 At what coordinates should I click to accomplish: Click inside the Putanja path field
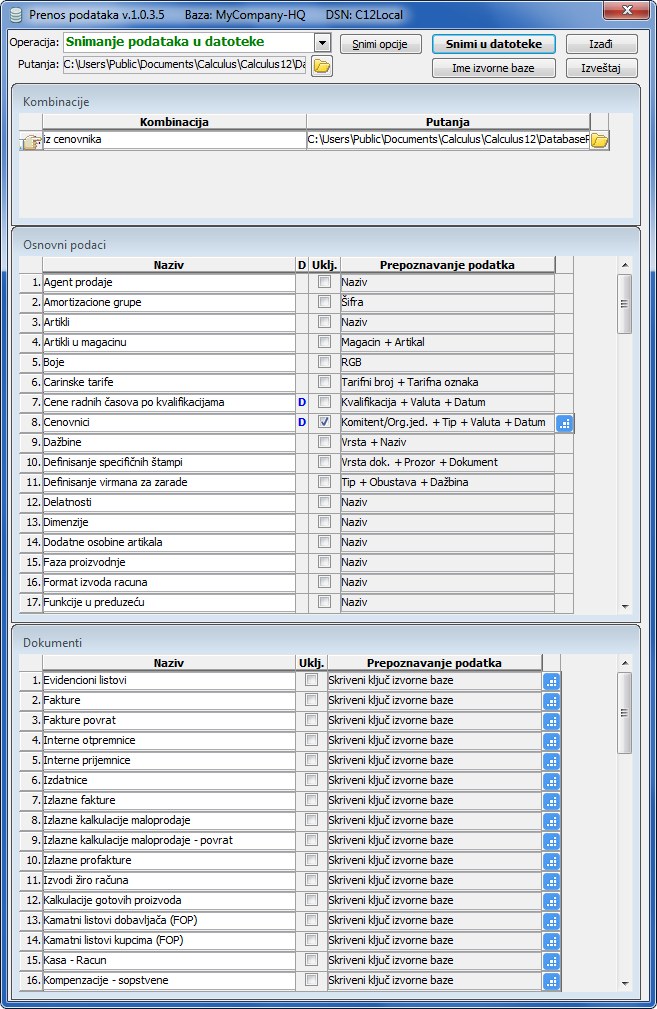(x=183, y=66)
